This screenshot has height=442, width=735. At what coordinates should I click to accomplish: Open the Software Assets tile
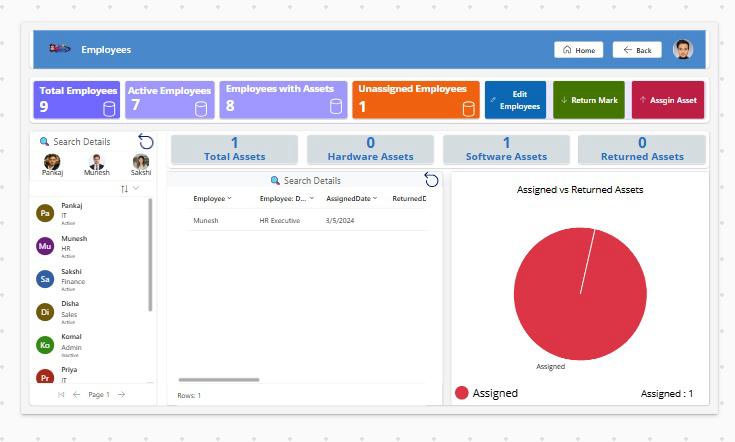506,150
